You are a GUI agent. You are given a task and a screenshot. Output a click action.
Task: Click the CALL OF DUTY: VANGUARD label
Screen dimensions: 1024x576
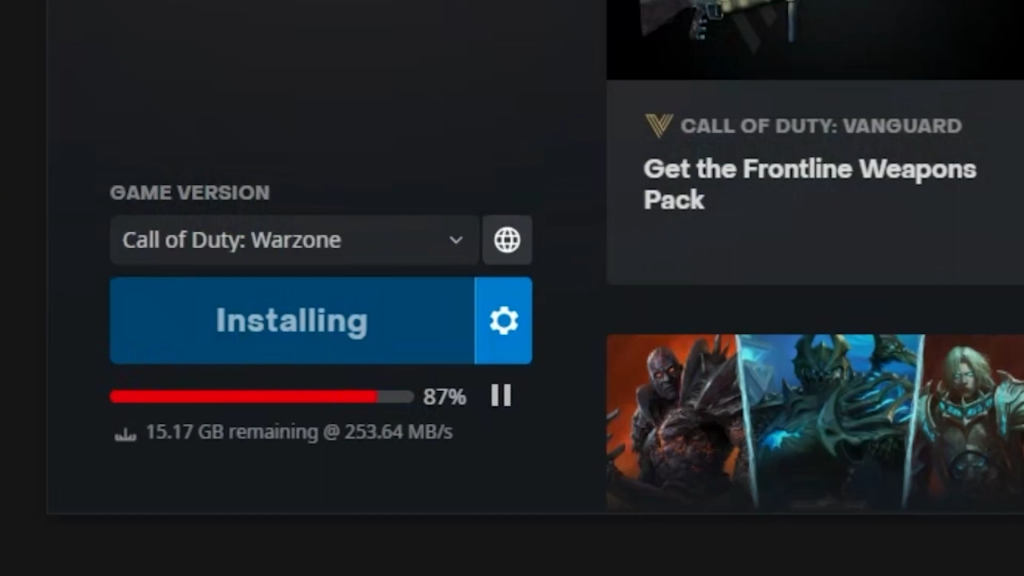821,125
